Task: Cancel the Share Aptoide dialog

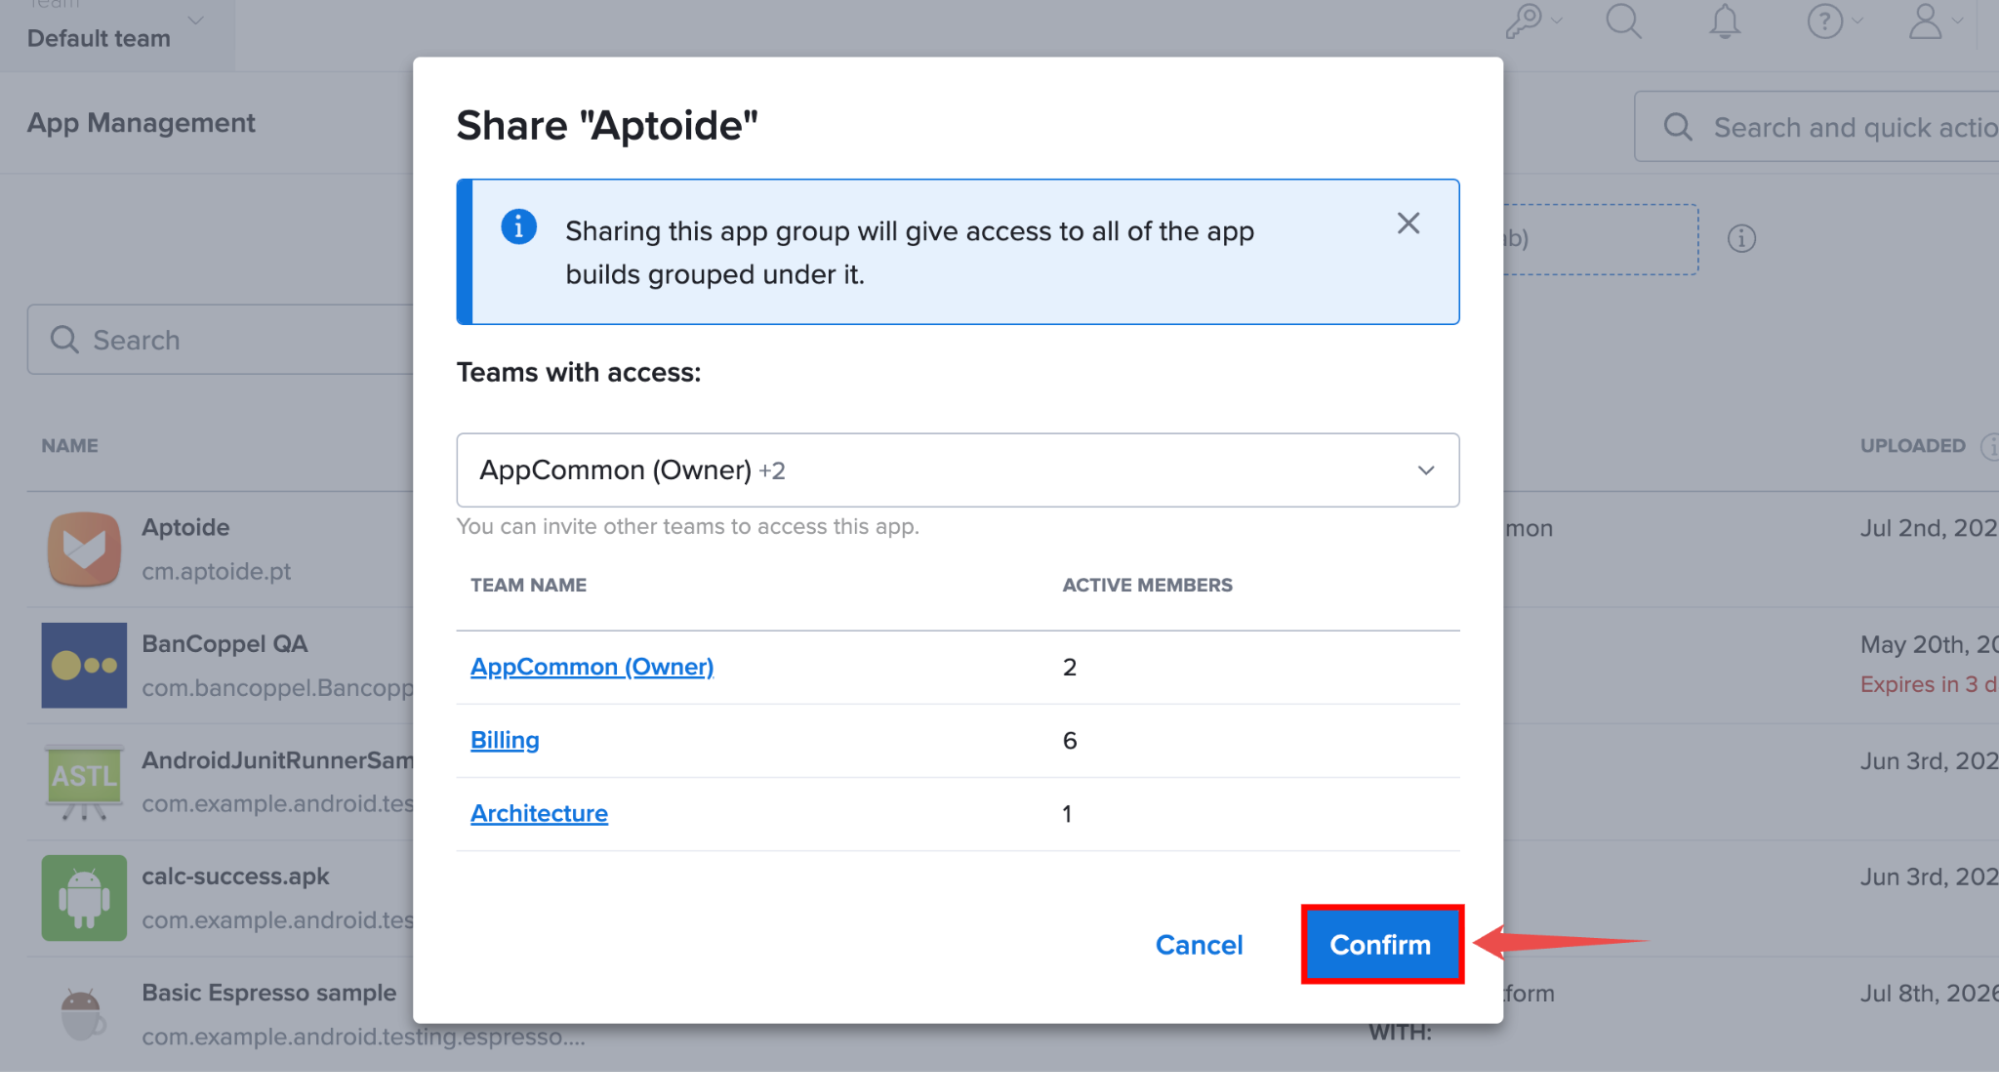Action: [1198, 945]
